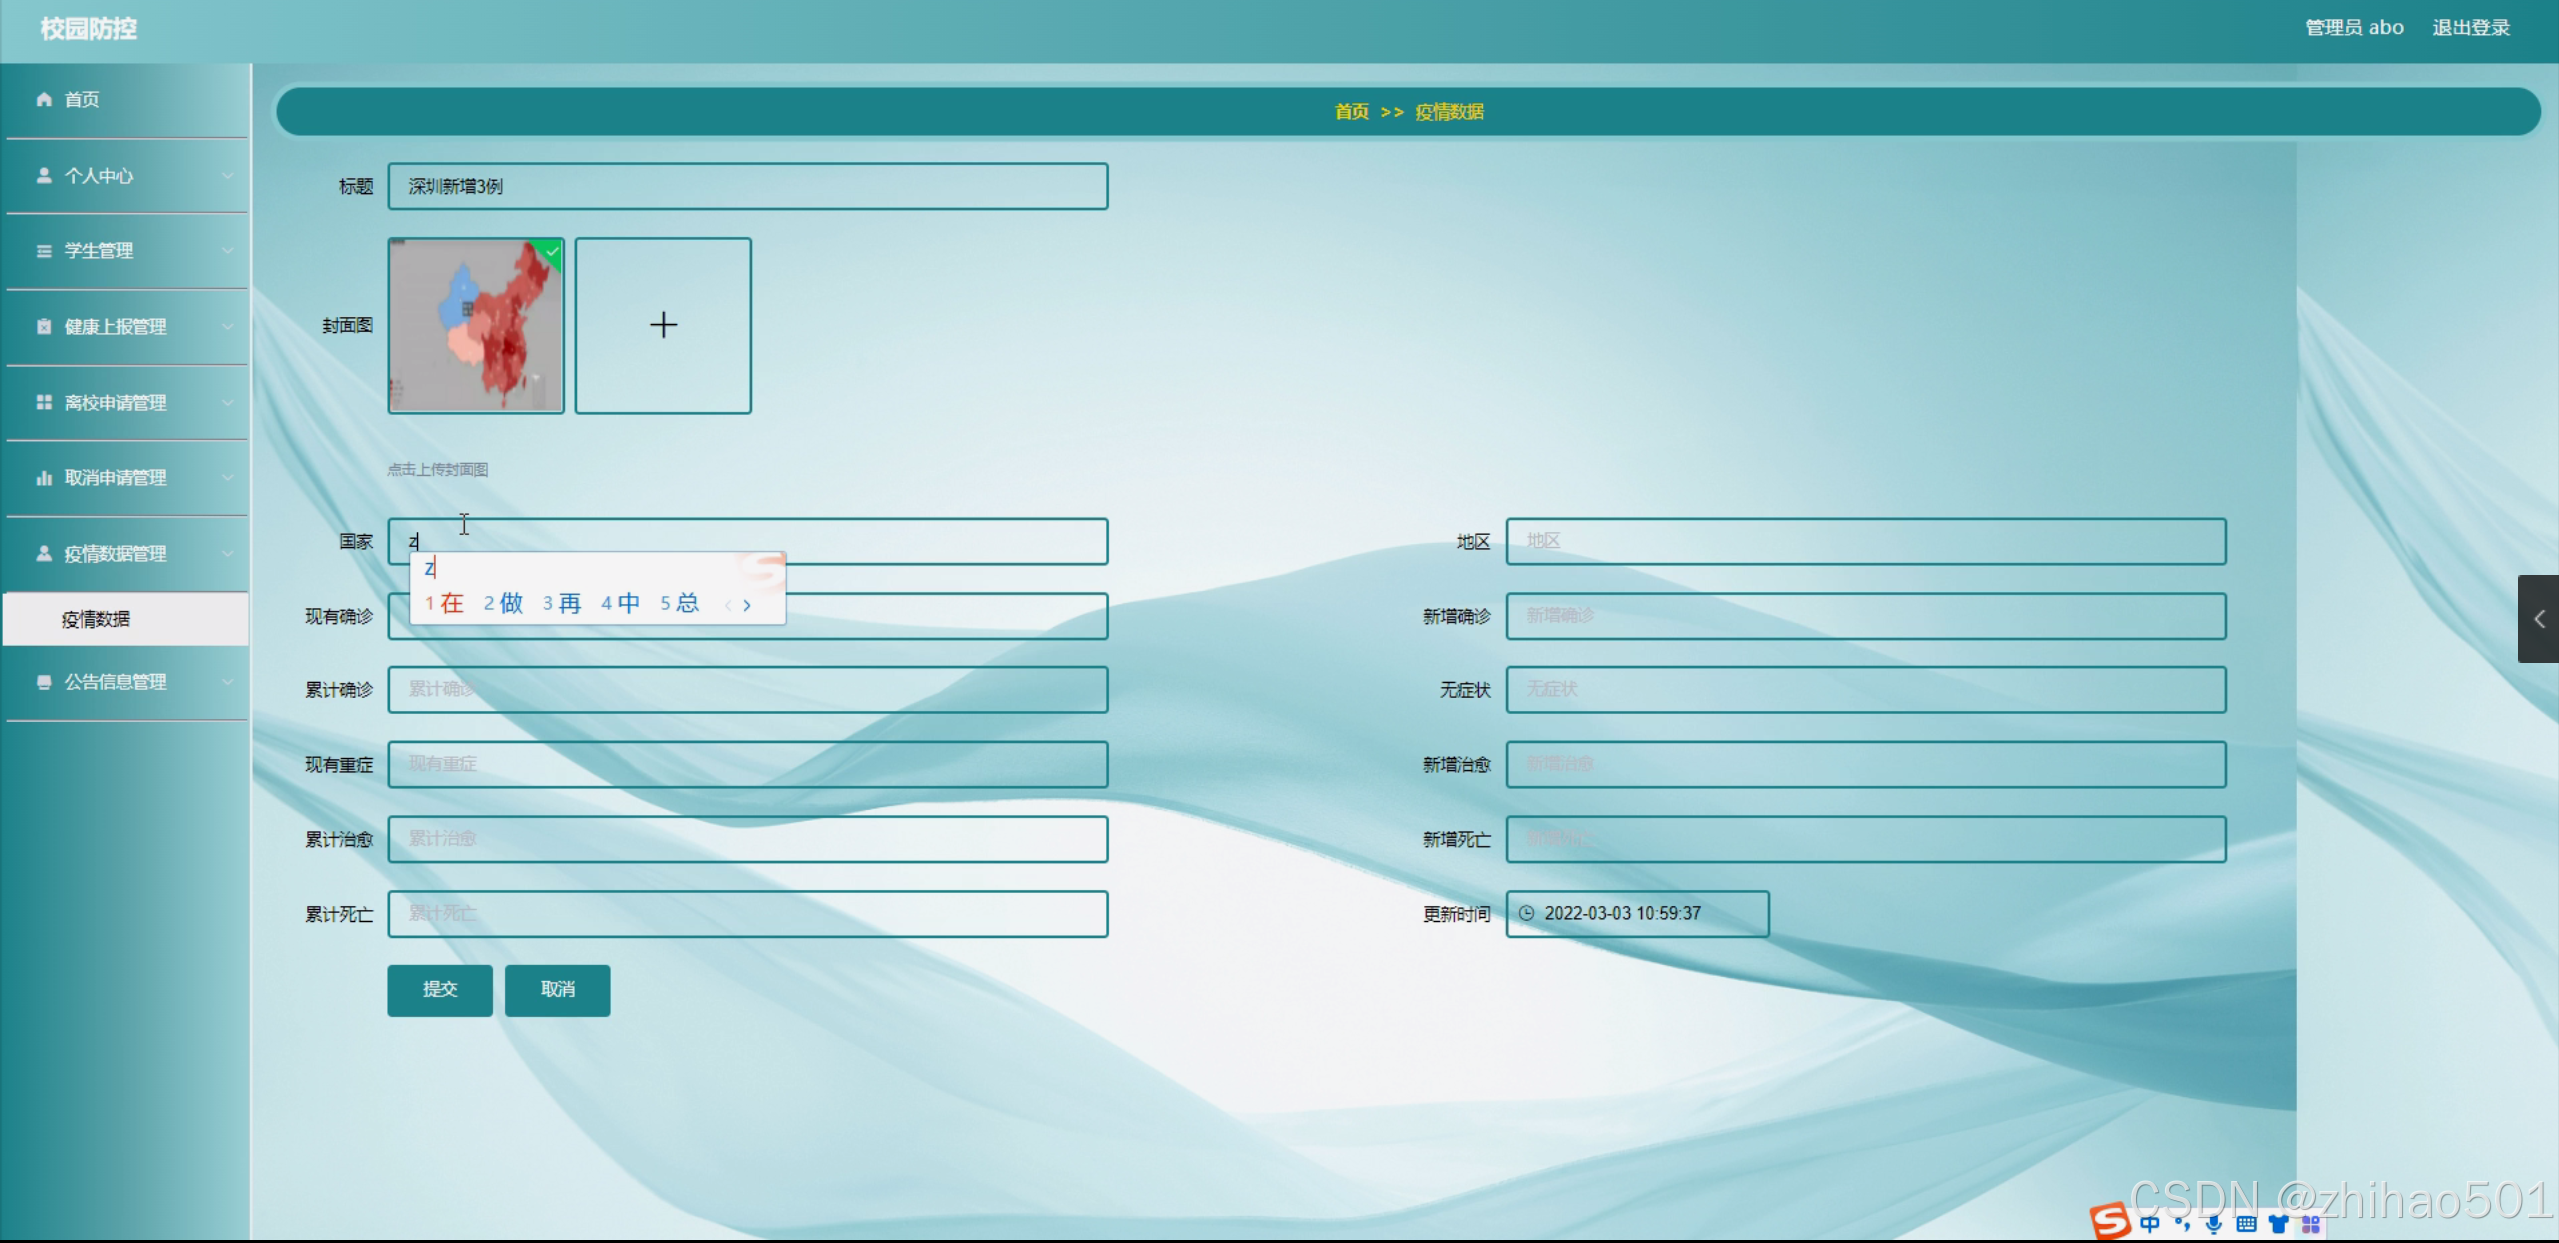Open the Sogou soft keyboard icon
The width and height of the screenshot is (2559, 1243).
(2246, 1224)
